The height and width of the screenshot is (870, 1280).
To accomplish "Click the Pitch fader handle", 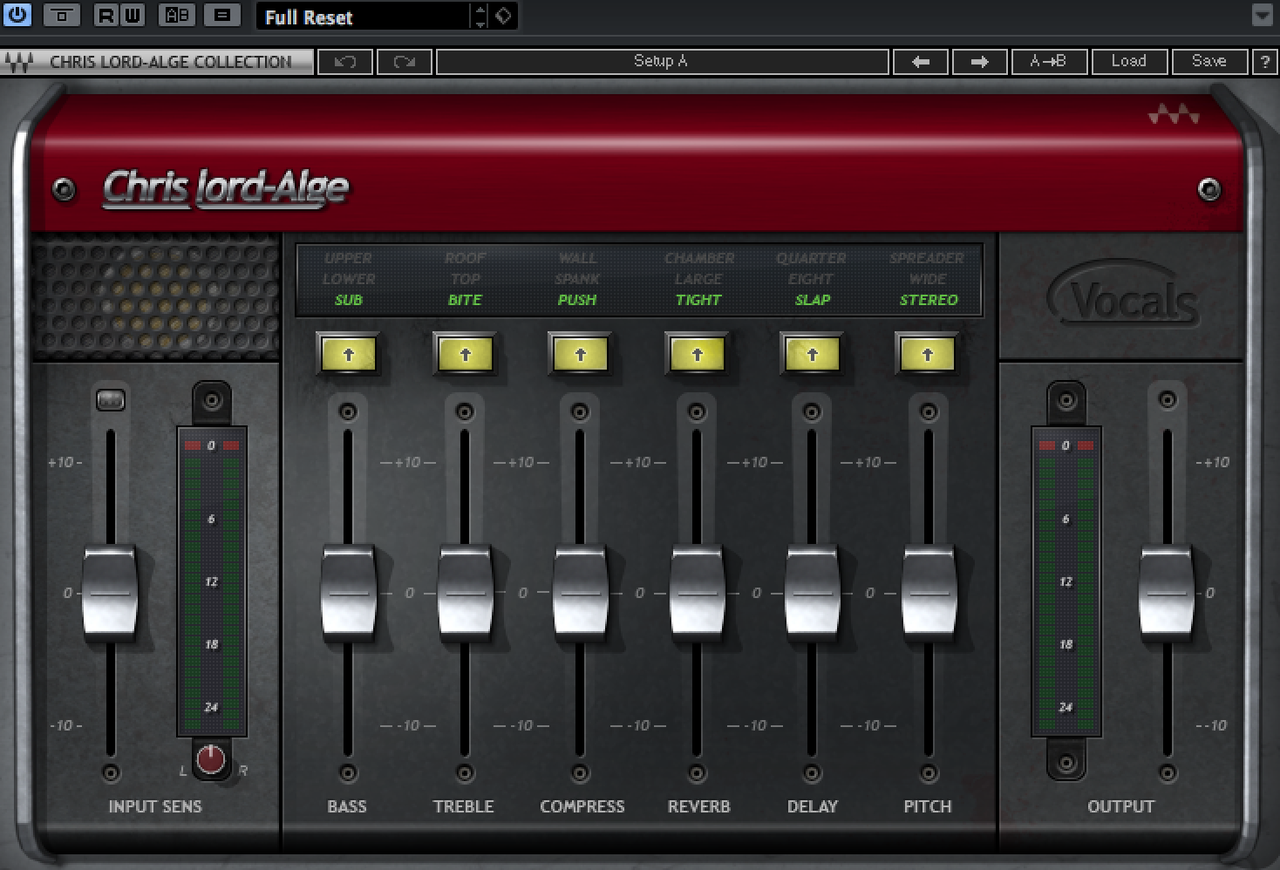I will click(x=929, y=592).
